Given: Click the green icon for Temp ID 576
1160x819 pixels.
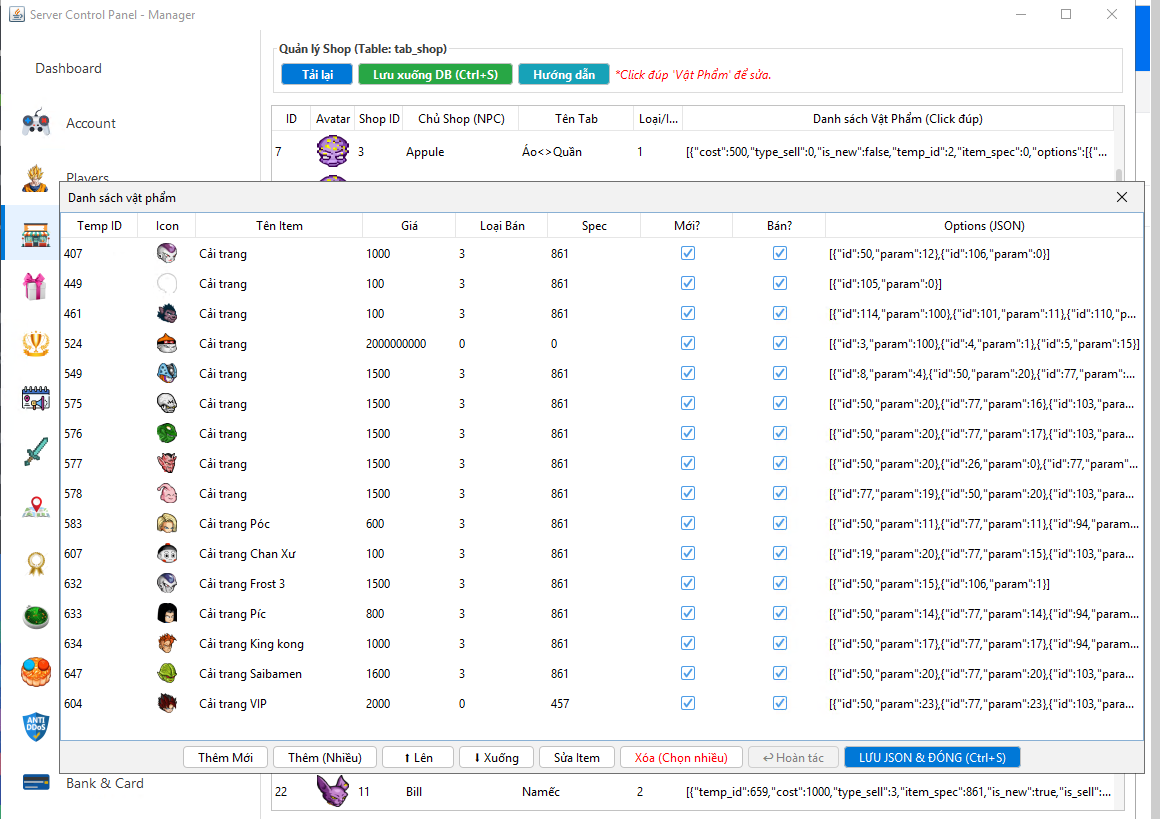Looking at the screenshot, I should coord(167,433).
